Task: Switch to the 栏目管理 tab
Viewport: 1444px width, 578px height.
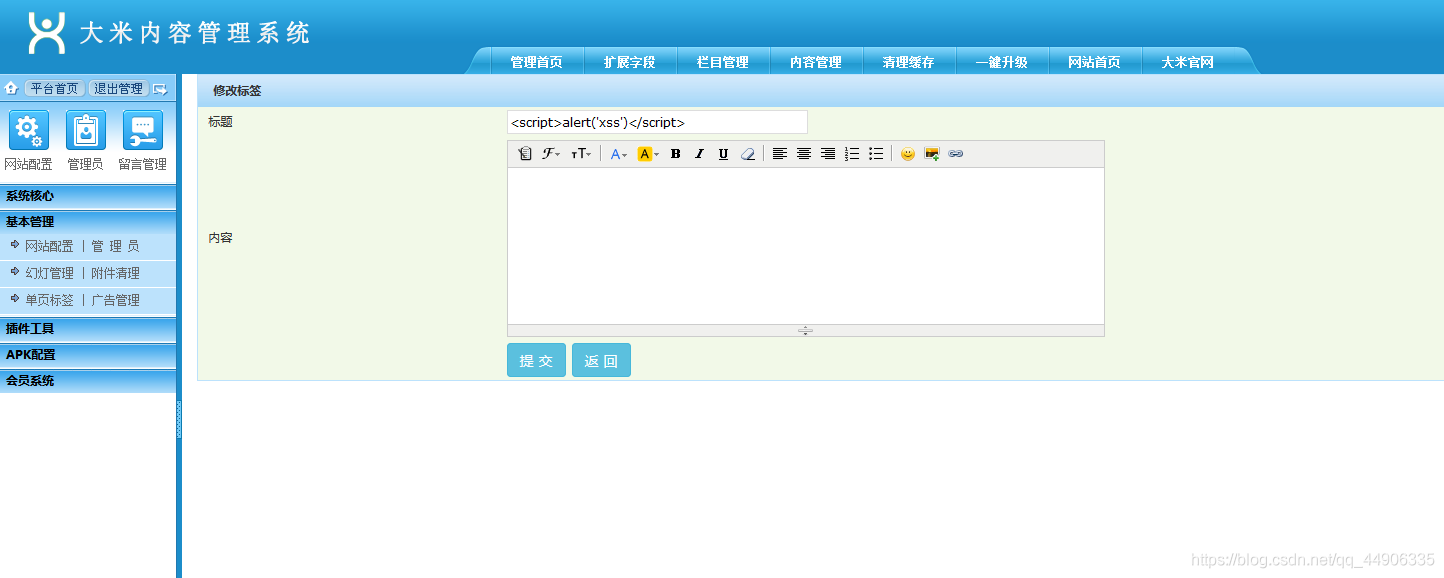Action: (x=722, y=62)
